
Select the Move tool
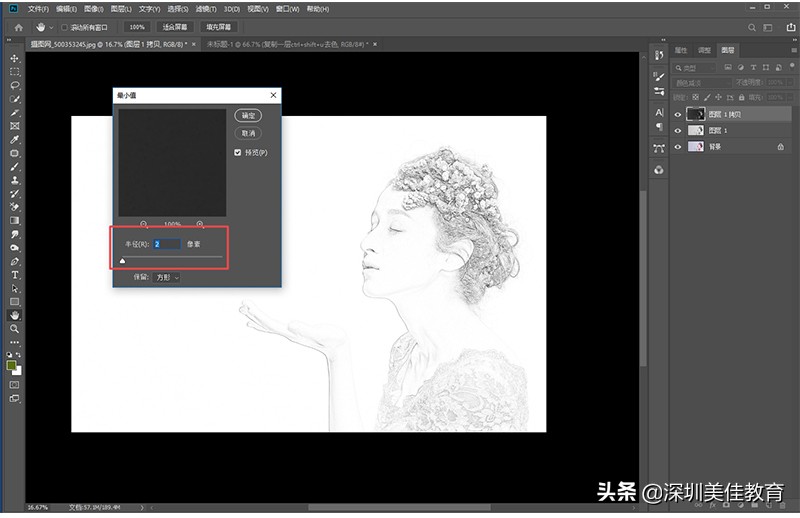14,58
